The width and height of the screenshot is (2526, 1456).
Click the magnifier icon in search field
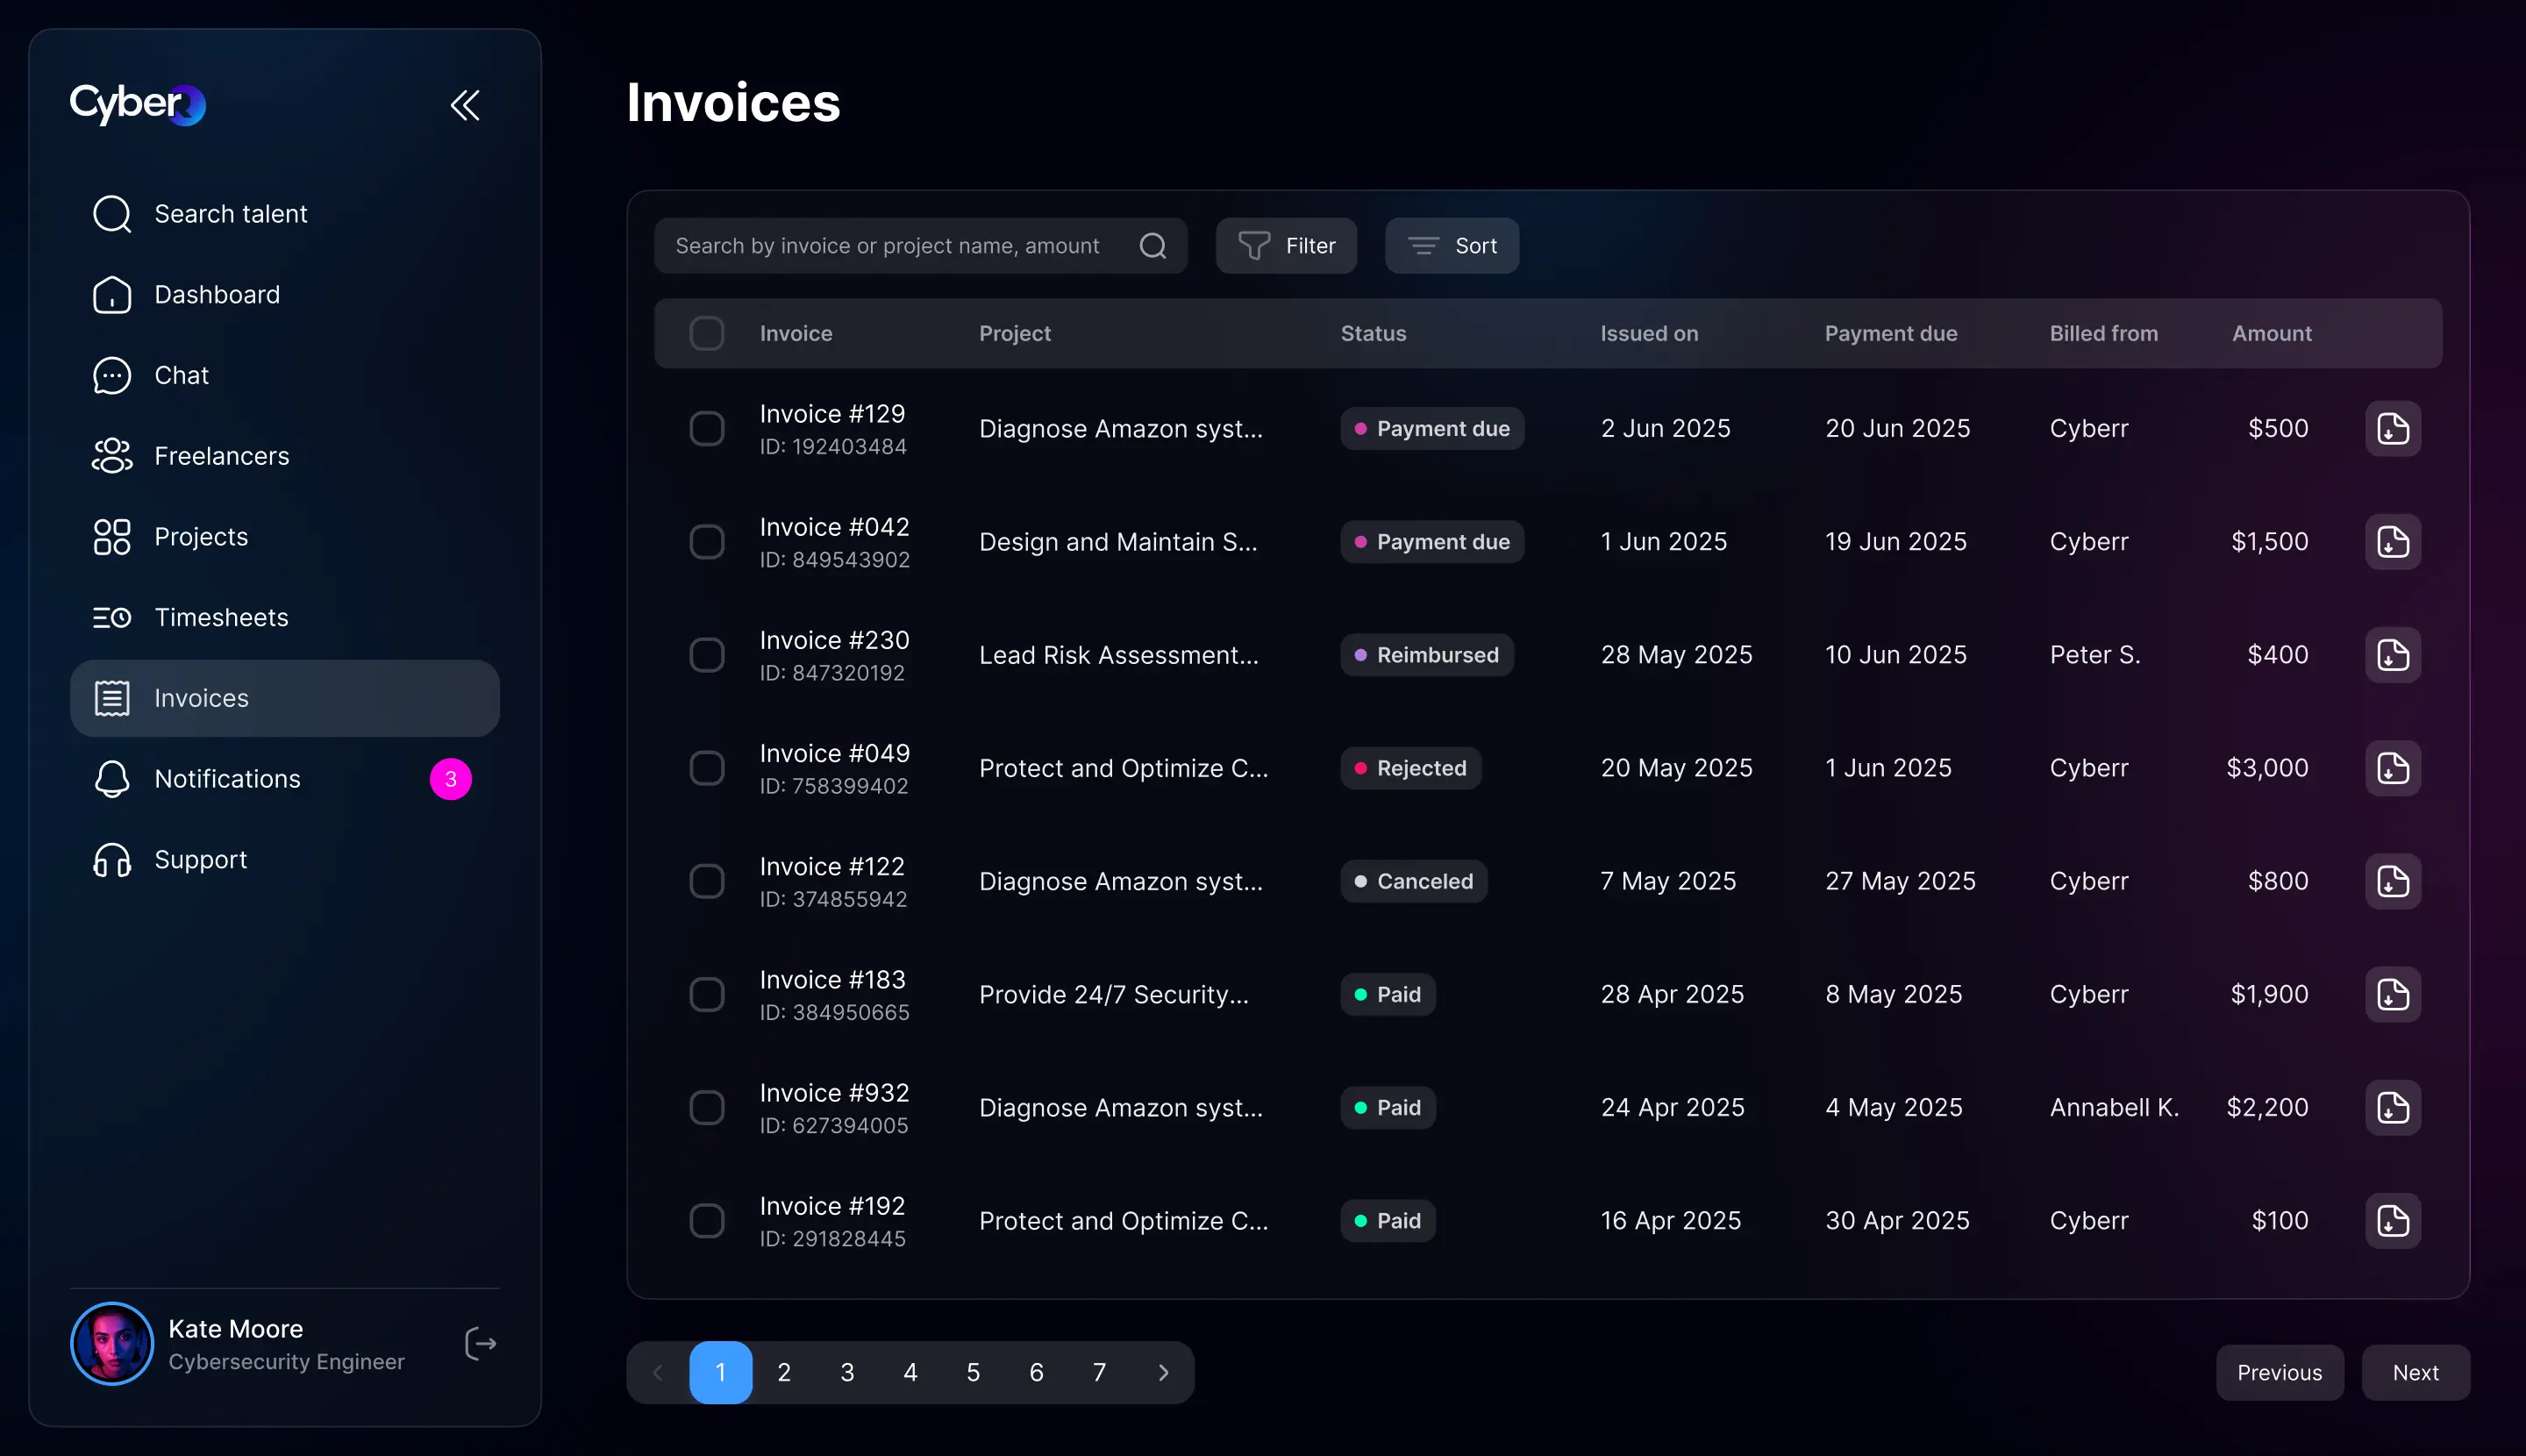[1152, 246]
